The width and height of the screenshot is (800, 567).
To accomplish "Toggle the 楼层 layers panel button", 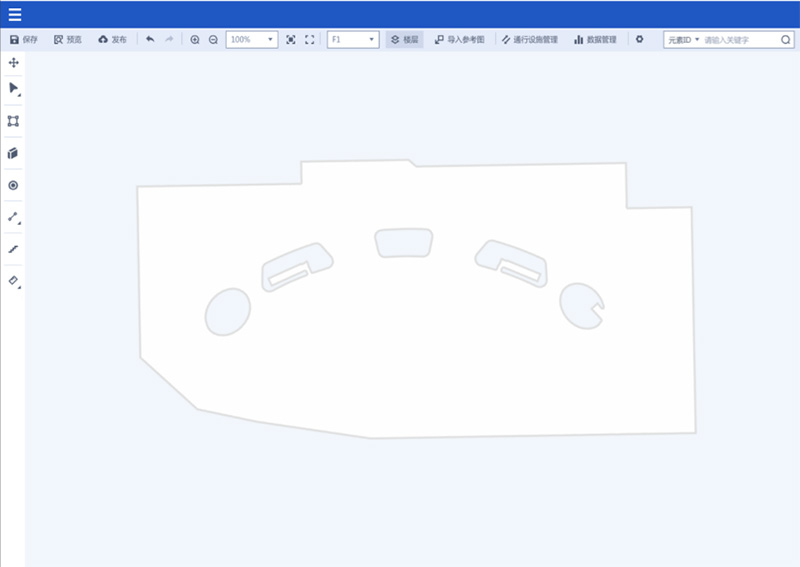I will (x=405, y=40).
